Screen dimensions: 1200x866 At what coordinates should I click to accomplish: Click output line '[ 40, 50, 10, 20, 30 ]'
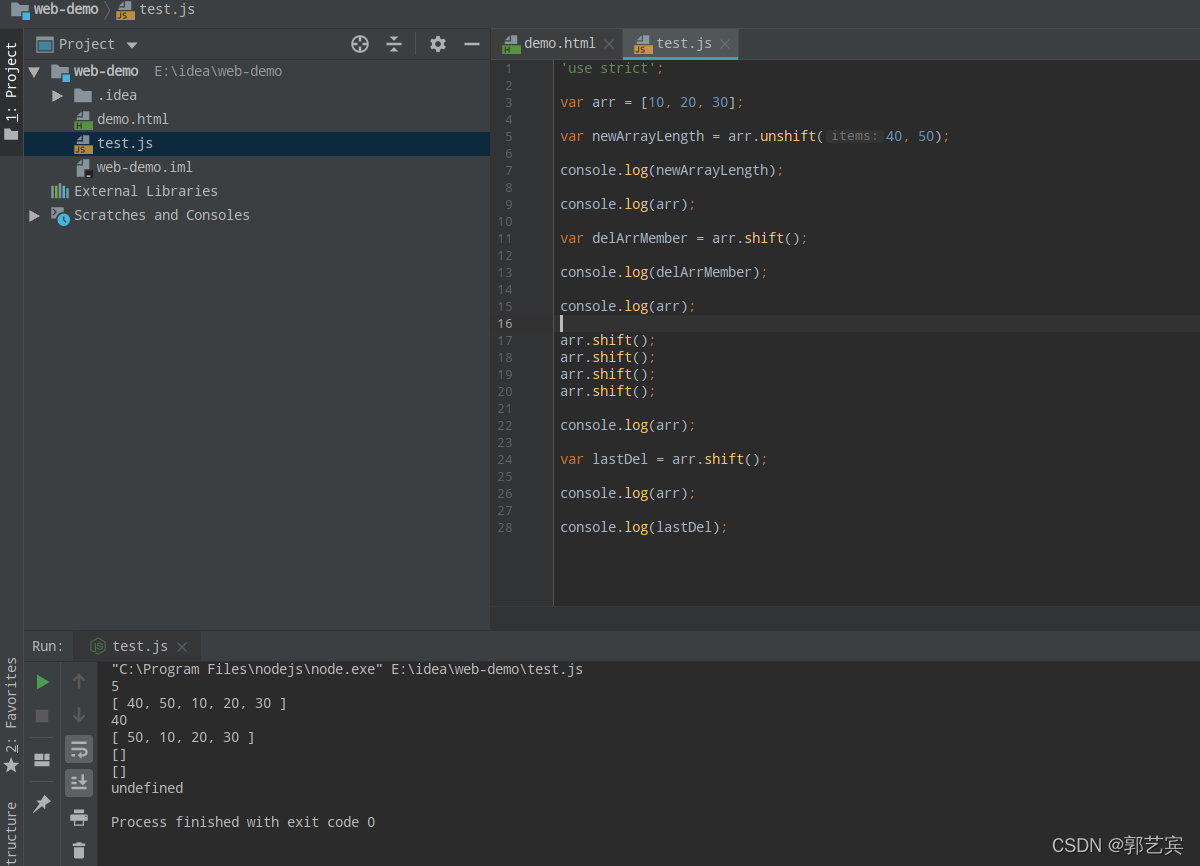click(x=199, y=703)
